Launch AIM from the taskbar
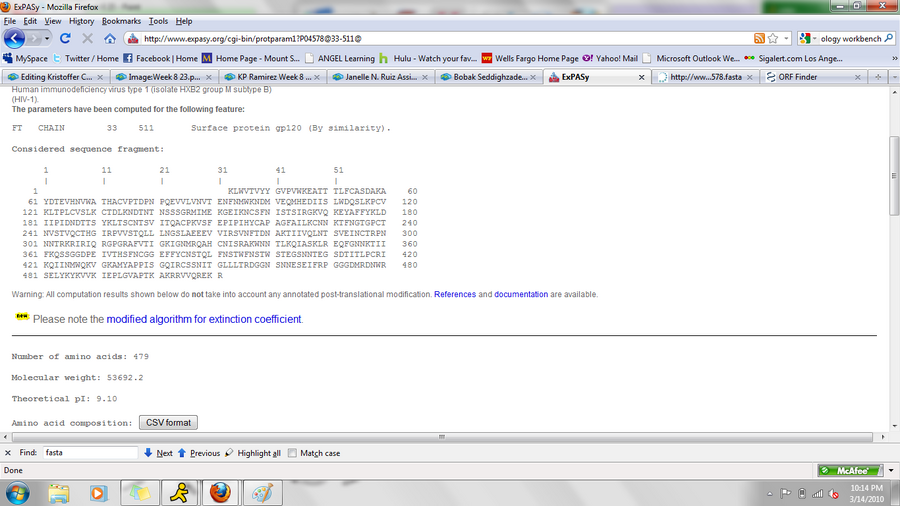This screenshot has height=506, width=900. [x=178, y=493]
